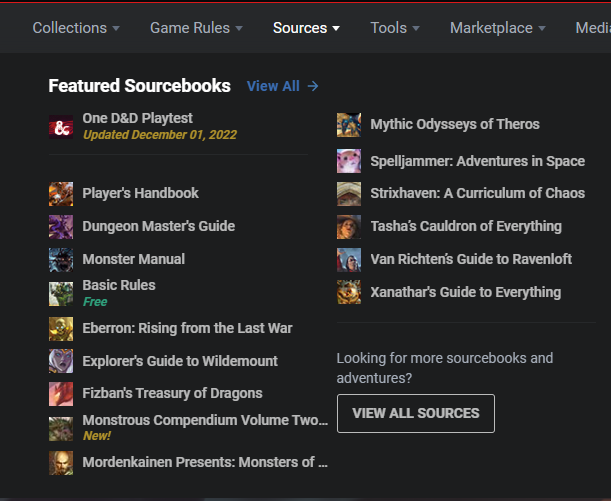This screenshot has width=611, height=501.
Task: Click the 'Updated December 01, 2022' text
Action: pyautogui.click(x=160, y=135)
